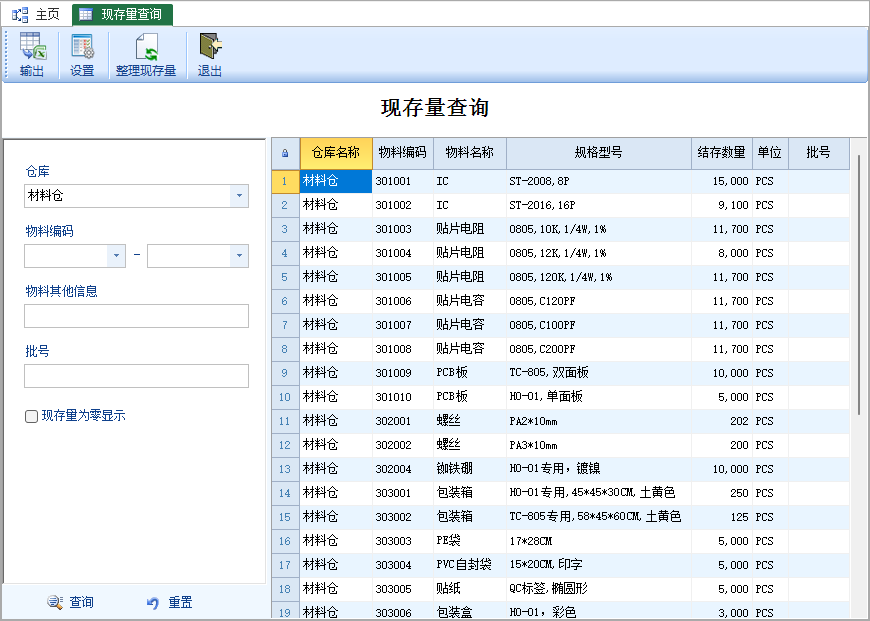This screenshot has height=621, width=870.
Task: Click cell ST-2016,16P
Action: click(x=599, y=205)
